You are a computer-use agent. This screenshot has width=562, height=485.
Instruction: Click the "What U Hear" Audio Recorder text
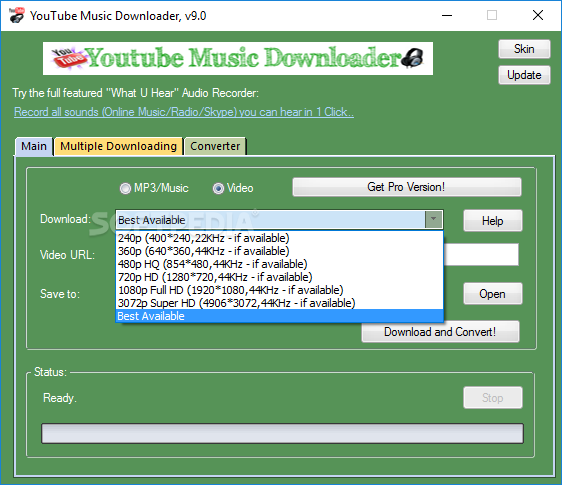(182, 93)
